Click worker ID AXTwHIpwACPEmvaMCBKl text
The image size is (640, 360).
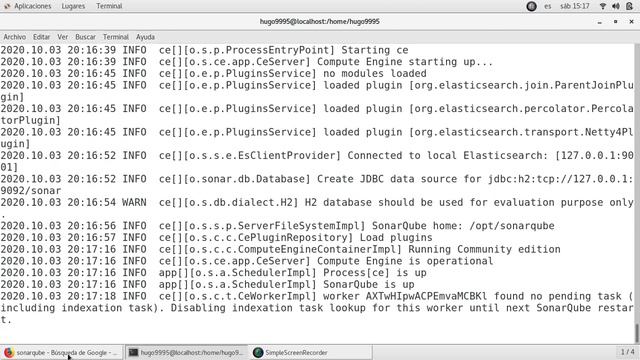click(x=427, y=296)
